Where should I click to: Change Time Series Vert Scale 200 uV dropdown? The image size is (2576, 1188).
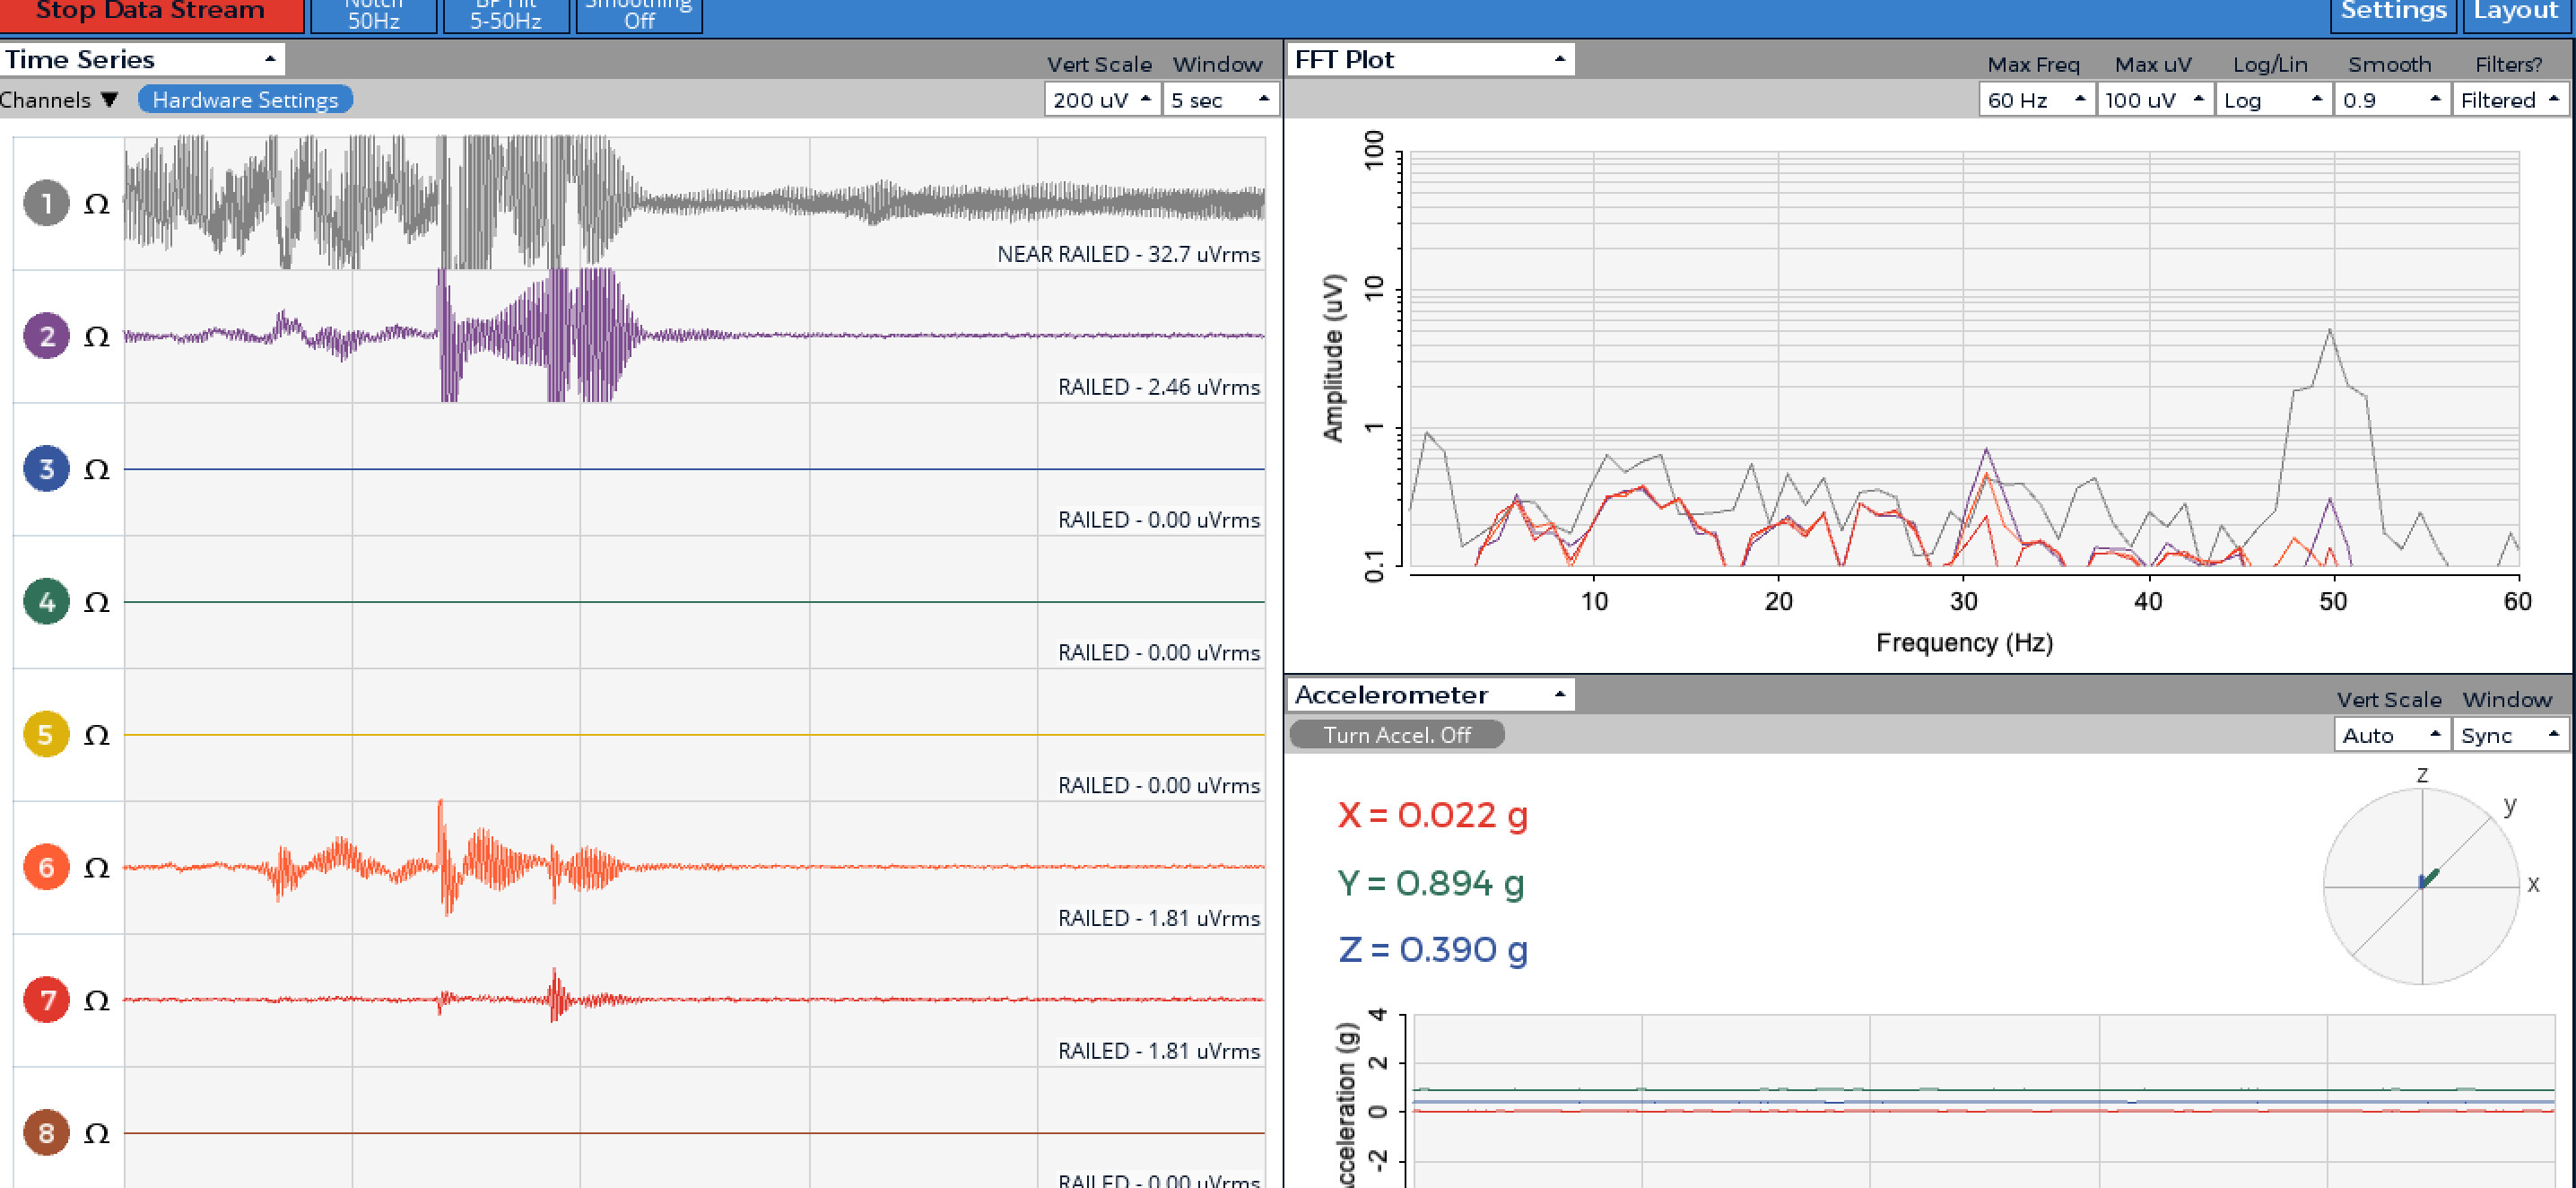tap(1102, 100)
